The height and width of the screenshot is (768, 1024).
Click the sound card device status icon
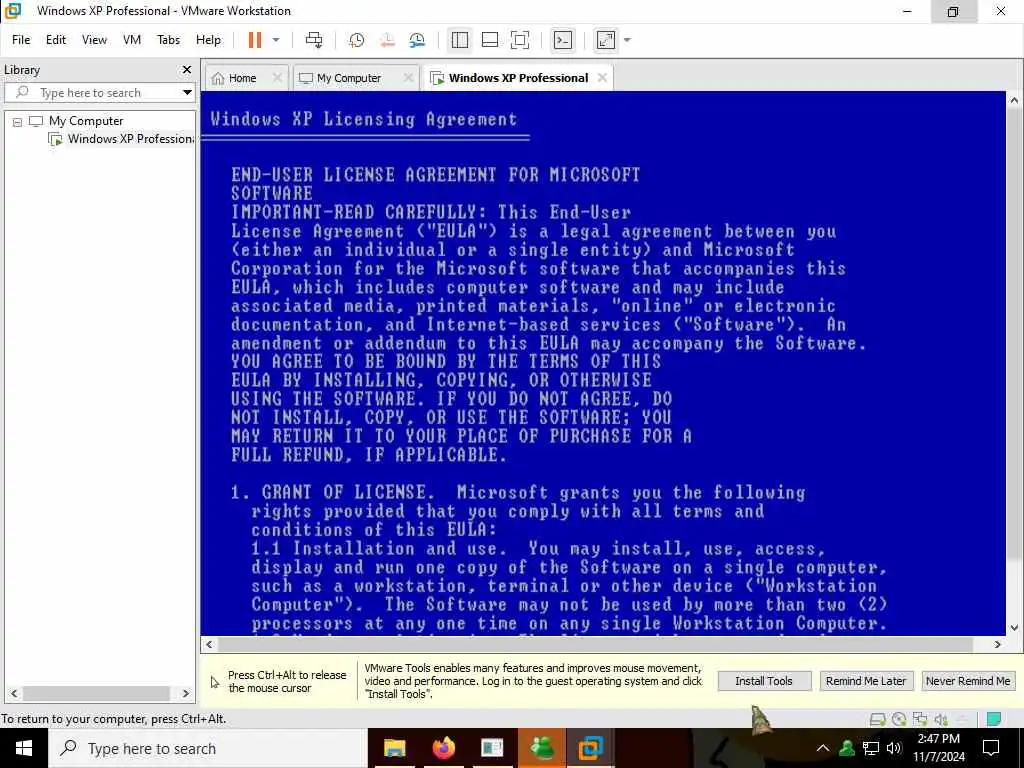(x=941, y=719)
